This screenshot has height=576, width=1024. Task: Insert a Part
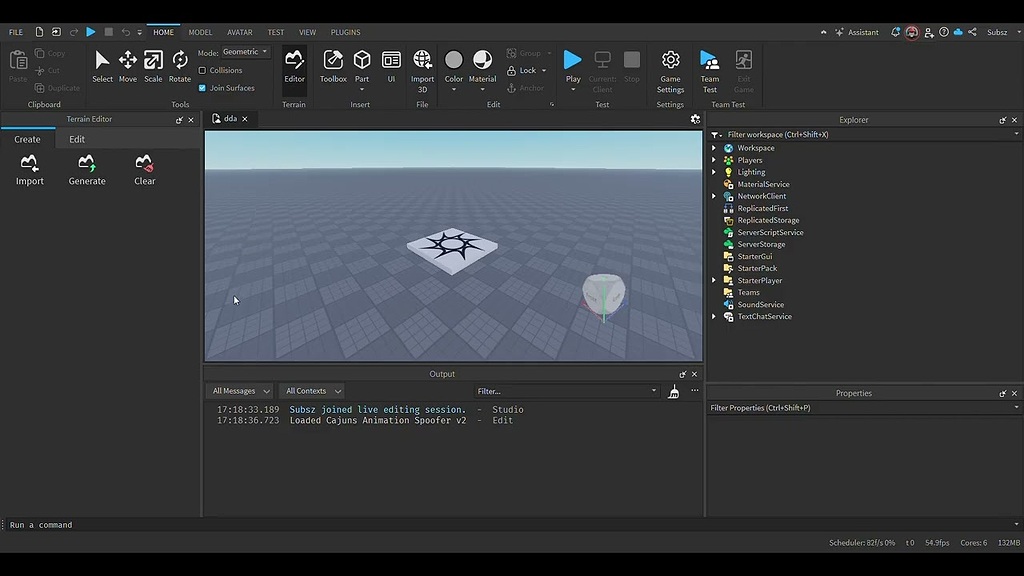tap(362, 61)
